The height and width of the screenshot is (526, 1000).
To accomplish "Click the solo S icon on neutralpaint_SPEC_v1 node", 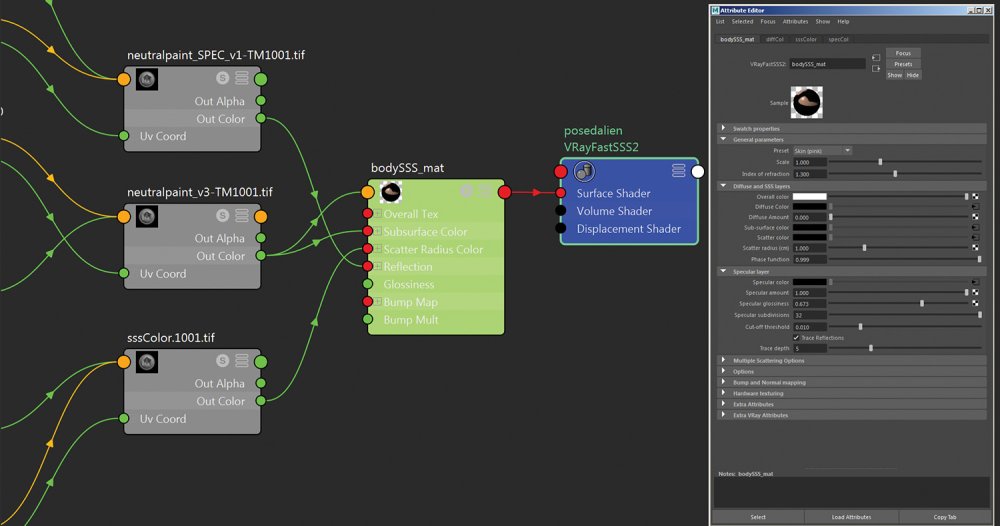I will 222,78.
